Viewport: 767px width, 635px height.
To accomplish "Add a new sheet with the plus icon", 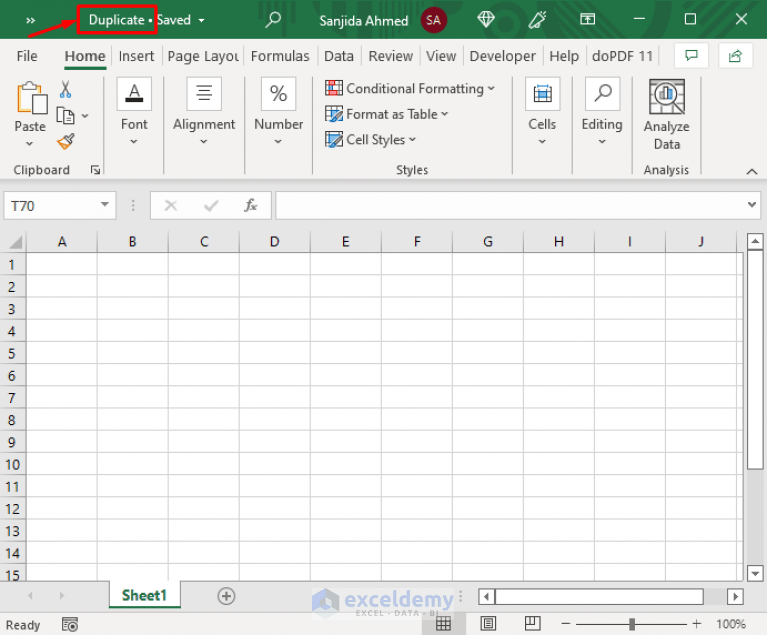I will [226, 596].
